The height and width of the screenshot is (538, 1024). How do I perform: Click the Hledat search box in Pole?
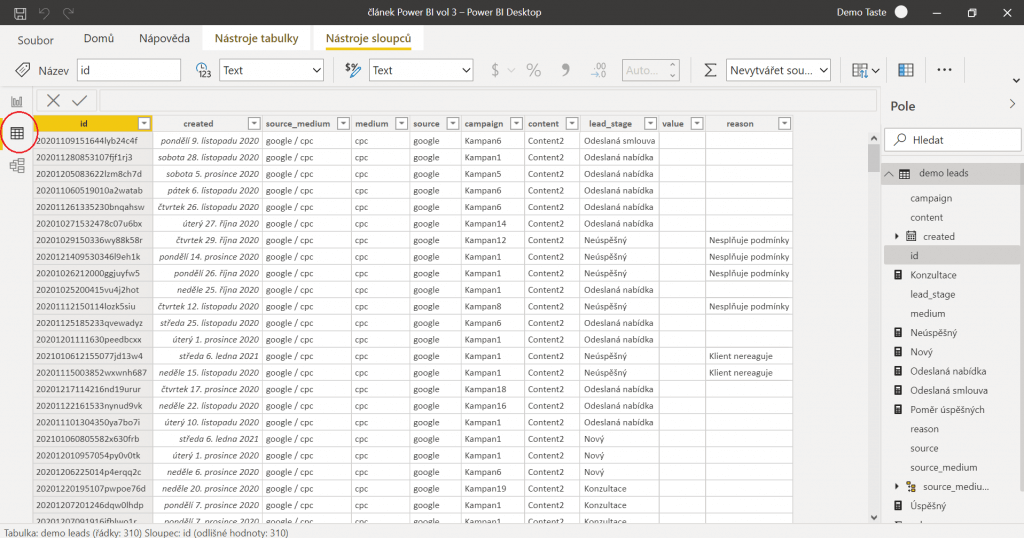tap(950, 140)
